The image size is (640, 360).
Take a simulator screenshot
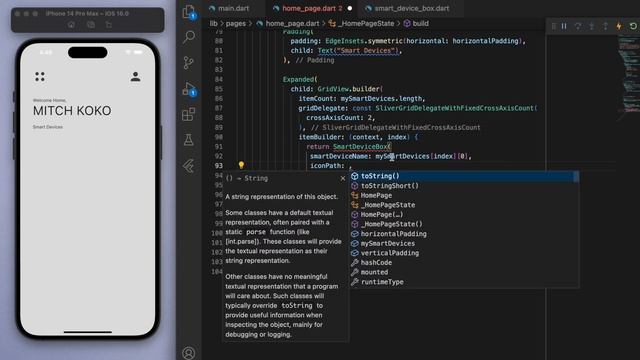(x=91, y=25)
